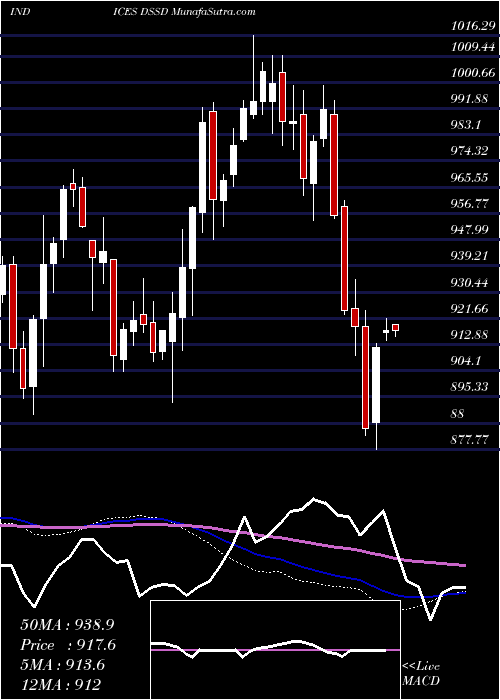This screenshot has width=500, height=700.
Task: Click the 904.1 price level label
Action: 466,361
